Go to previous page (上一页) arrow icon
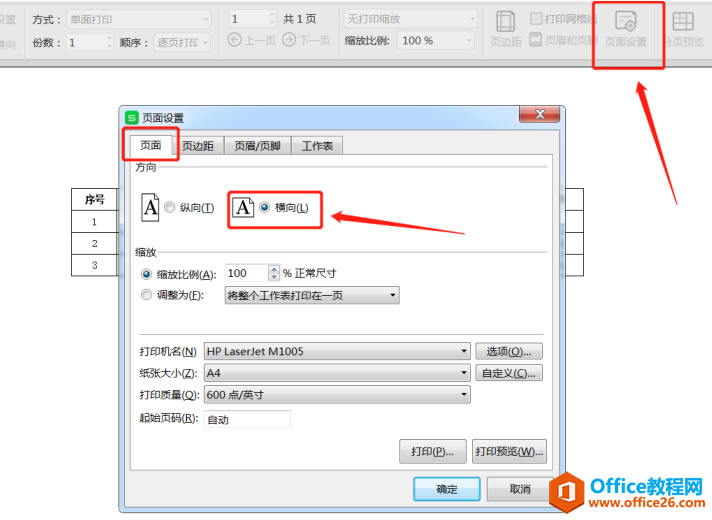Viewport: 712px width, 520px height. 234,40
